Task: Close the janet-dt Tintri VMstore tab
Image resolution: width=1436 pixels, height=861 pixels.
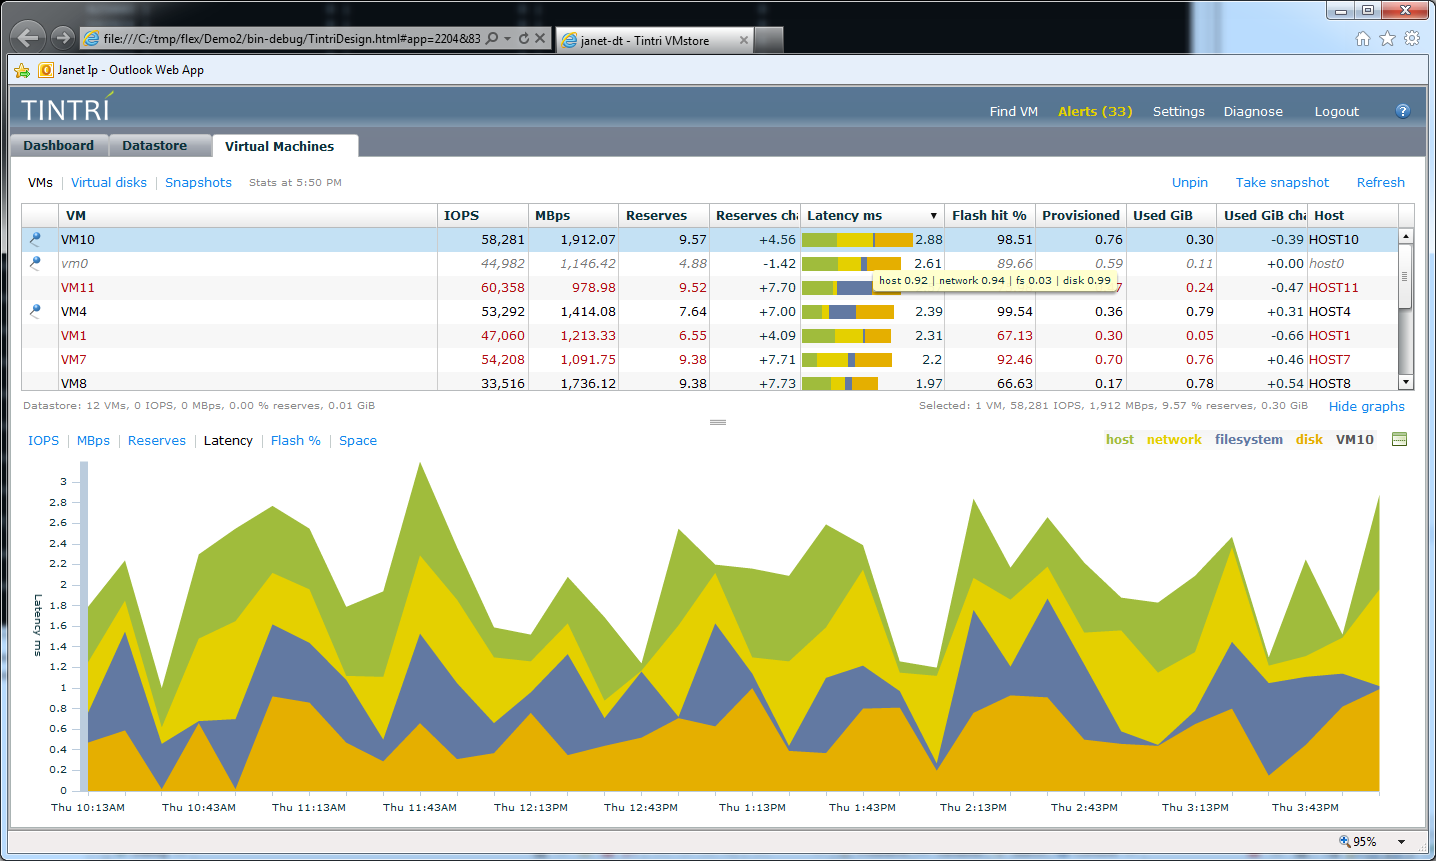Action: (x=744, y=40)
